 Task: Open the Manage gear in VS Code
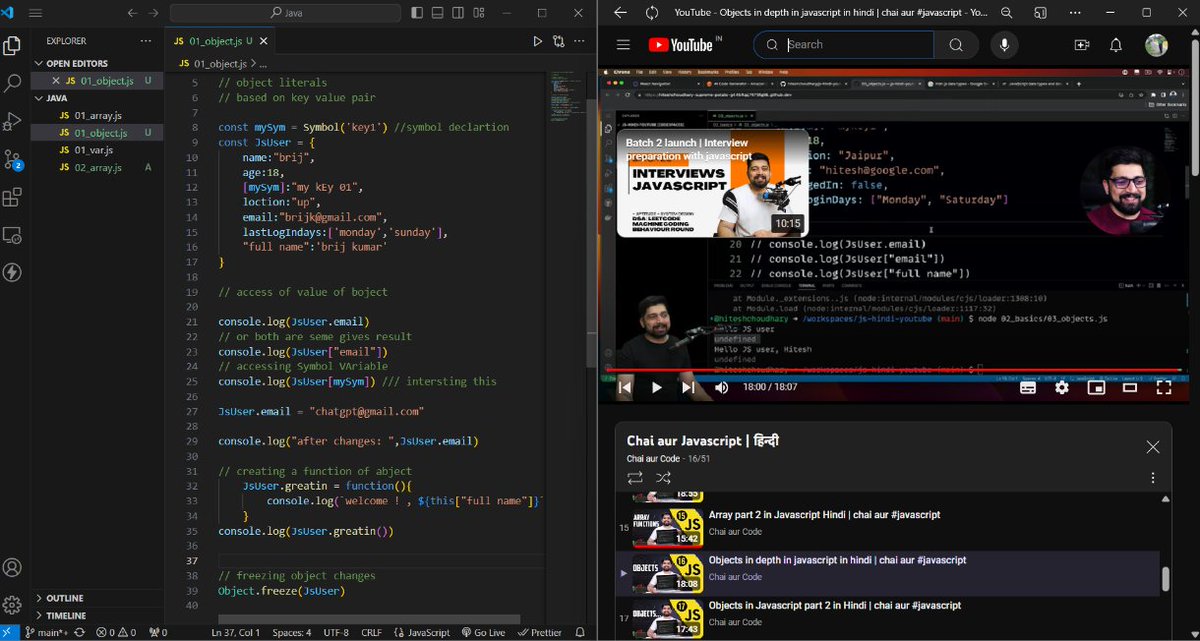13,605
